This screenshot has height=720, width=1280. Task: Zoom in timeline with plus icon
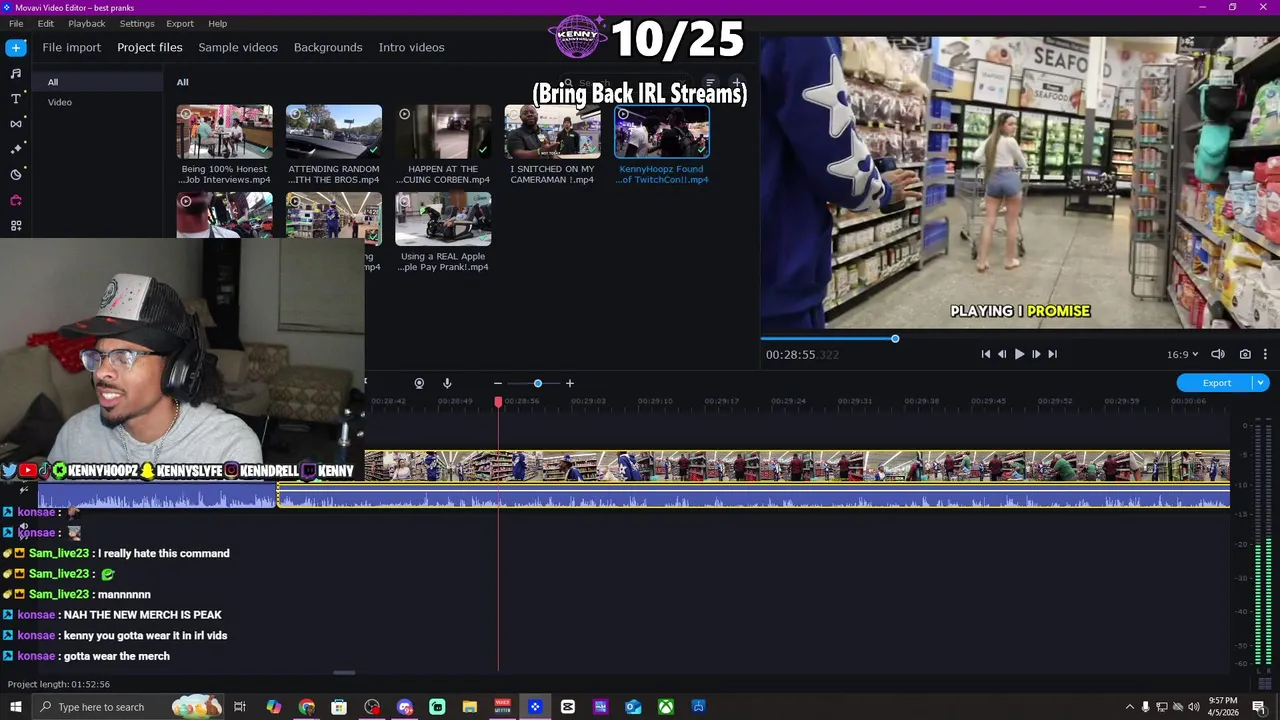click(x=570, y=383)
